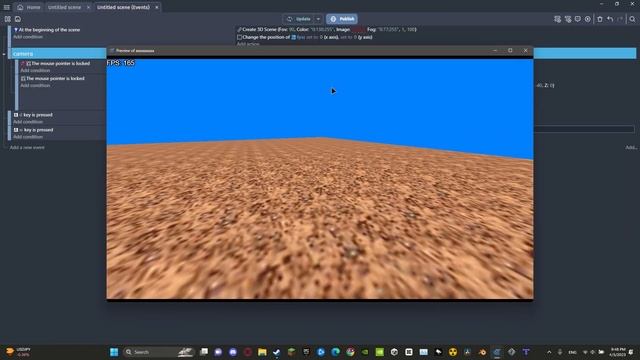
Task: Open the main hamburger menu
Action: [7, 7]
